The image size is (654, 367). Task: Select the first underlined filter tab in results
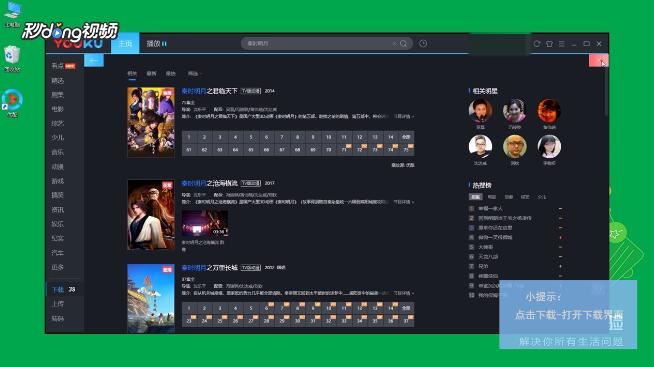coord(132,74)
